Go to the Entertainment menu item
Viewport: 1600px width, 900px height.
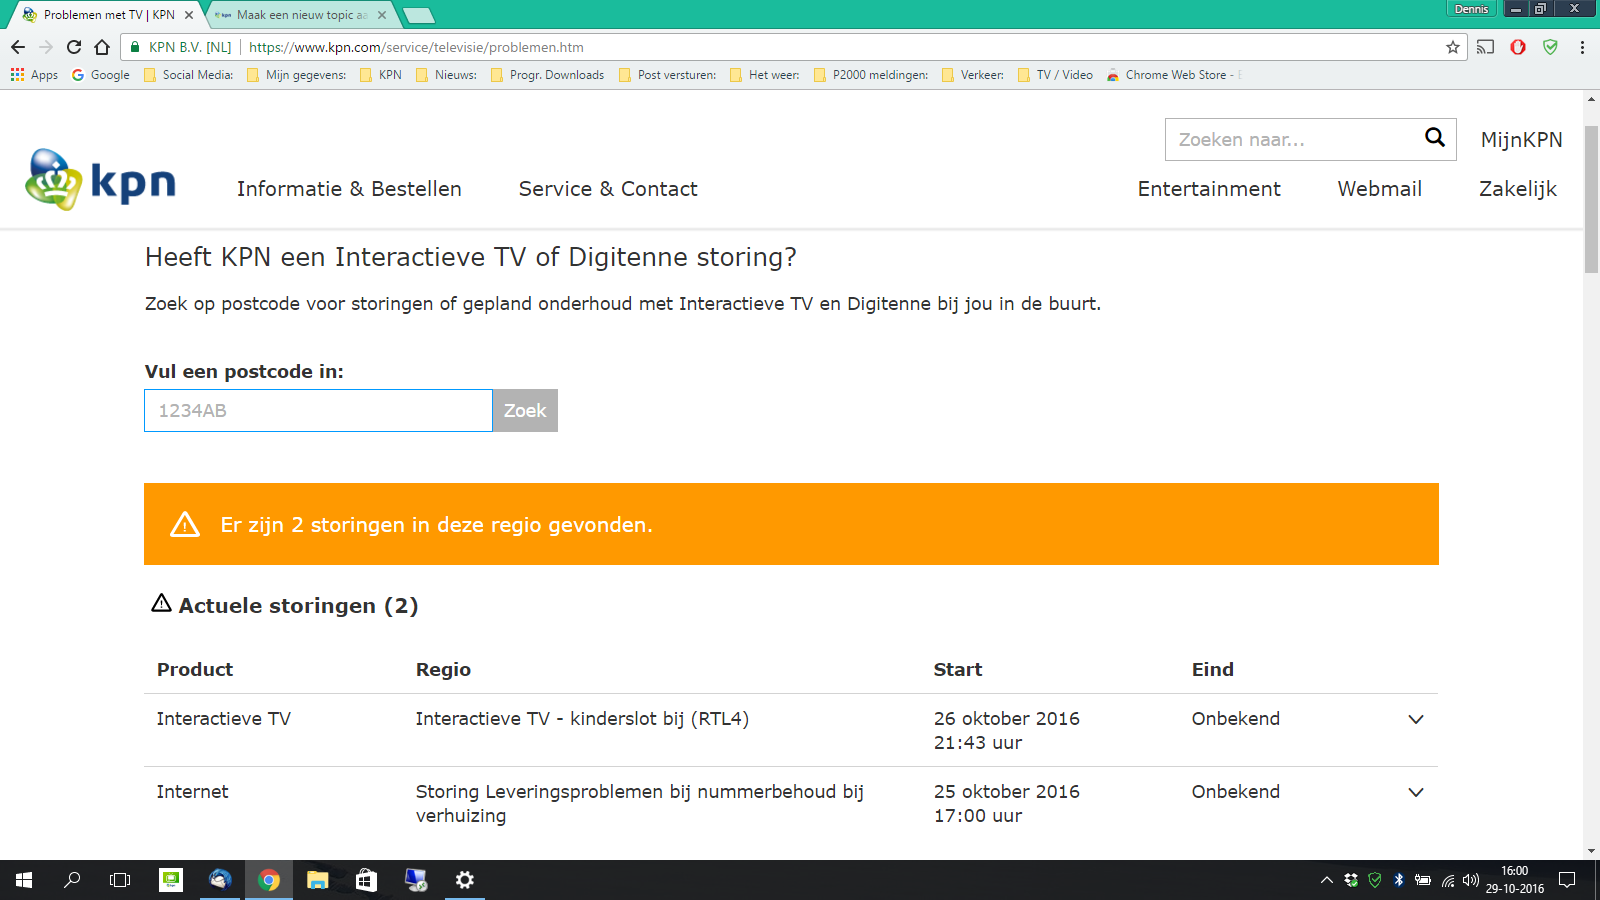1209,189
